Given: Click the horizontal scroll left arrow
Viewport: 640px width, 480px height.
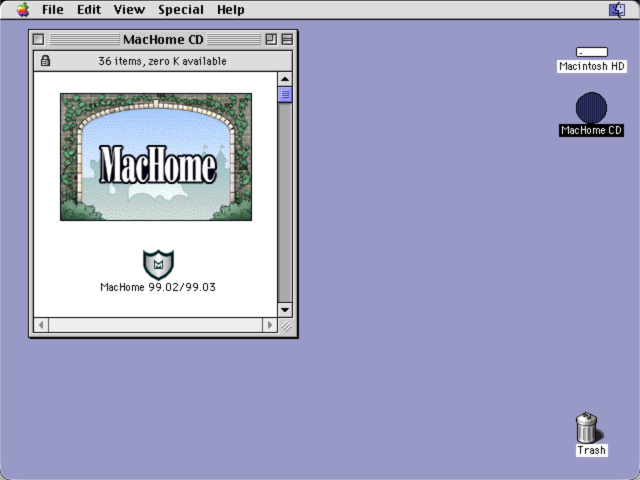Looking at the screenshot, I should point(41,325).
